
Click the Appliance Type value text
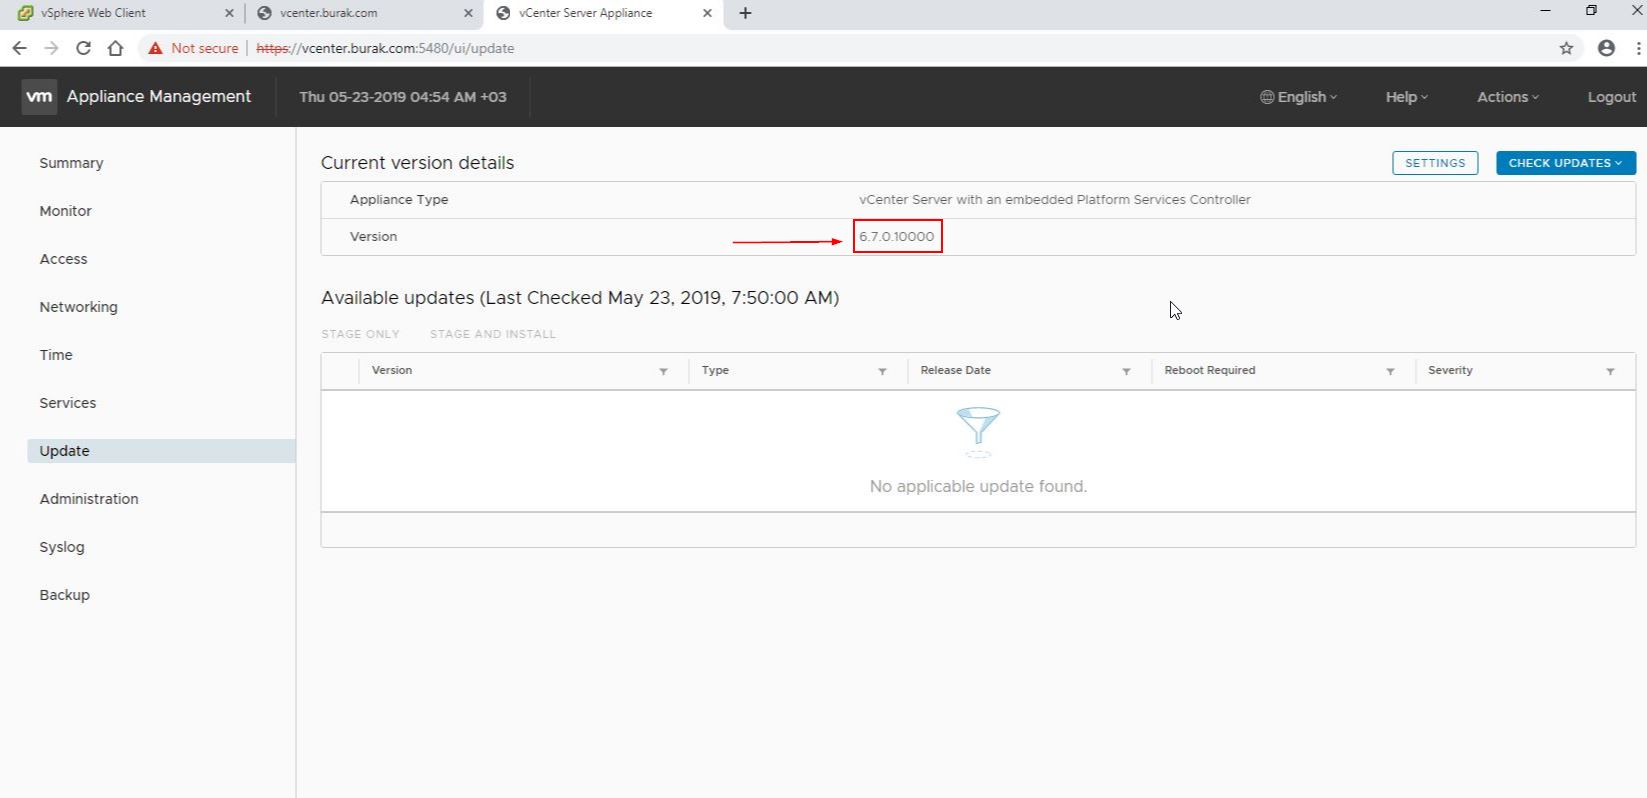point(1055,200)
